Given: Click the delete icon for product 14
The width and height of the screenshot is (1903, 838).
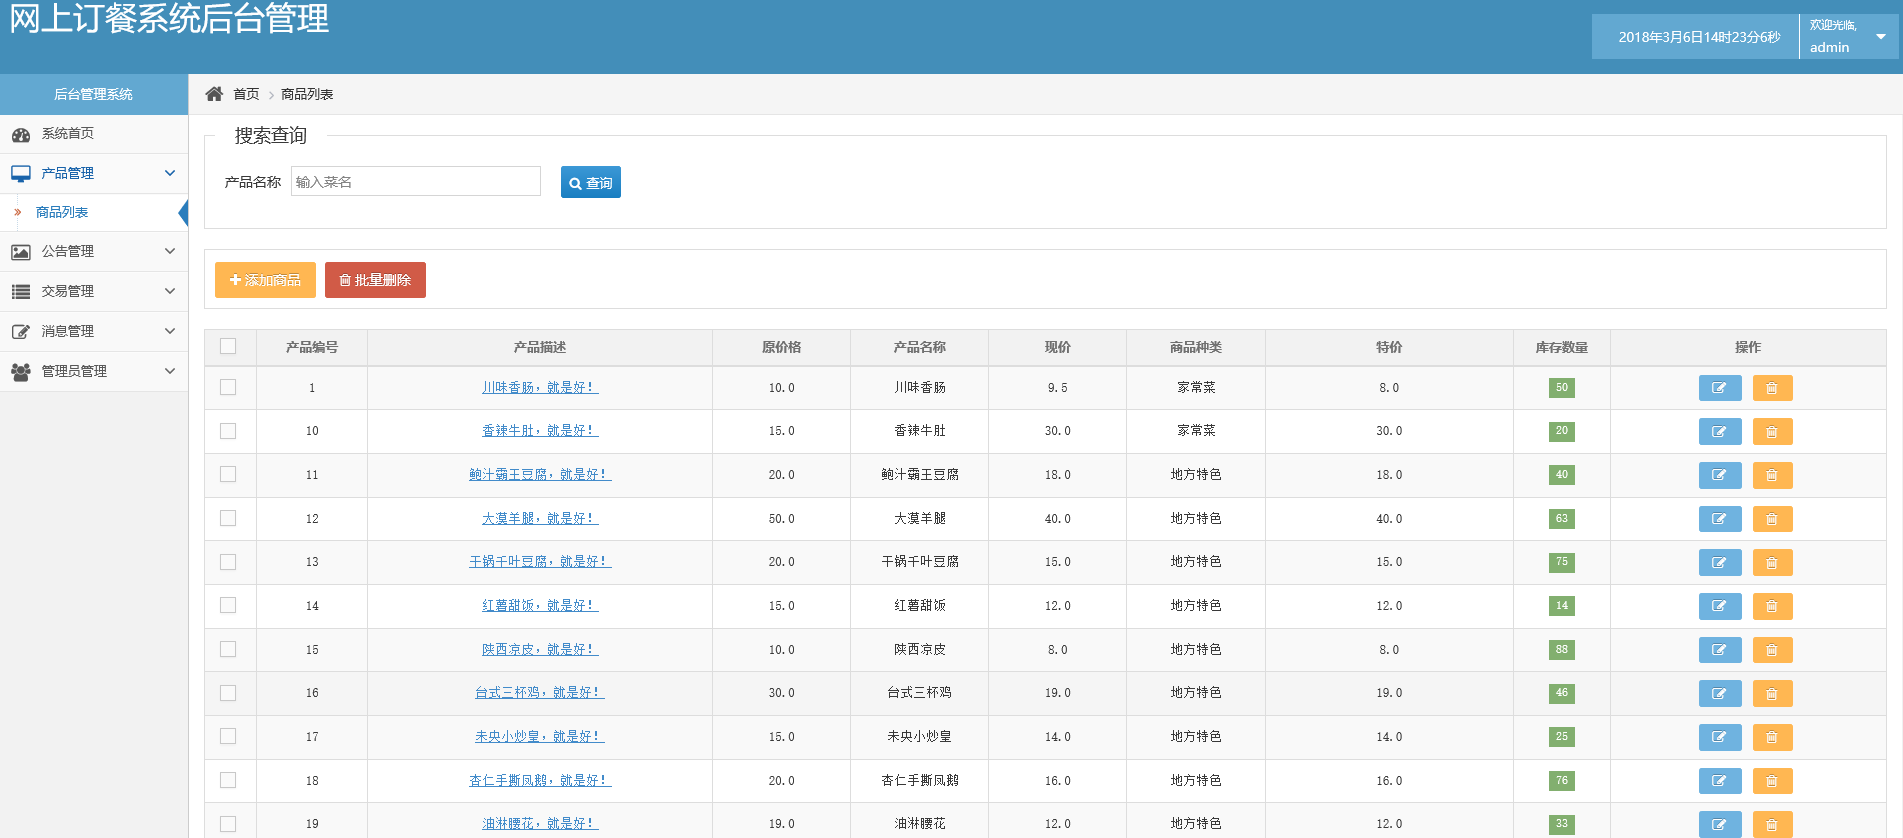Looking at the screenshot, I should [x=1772, y=606].
